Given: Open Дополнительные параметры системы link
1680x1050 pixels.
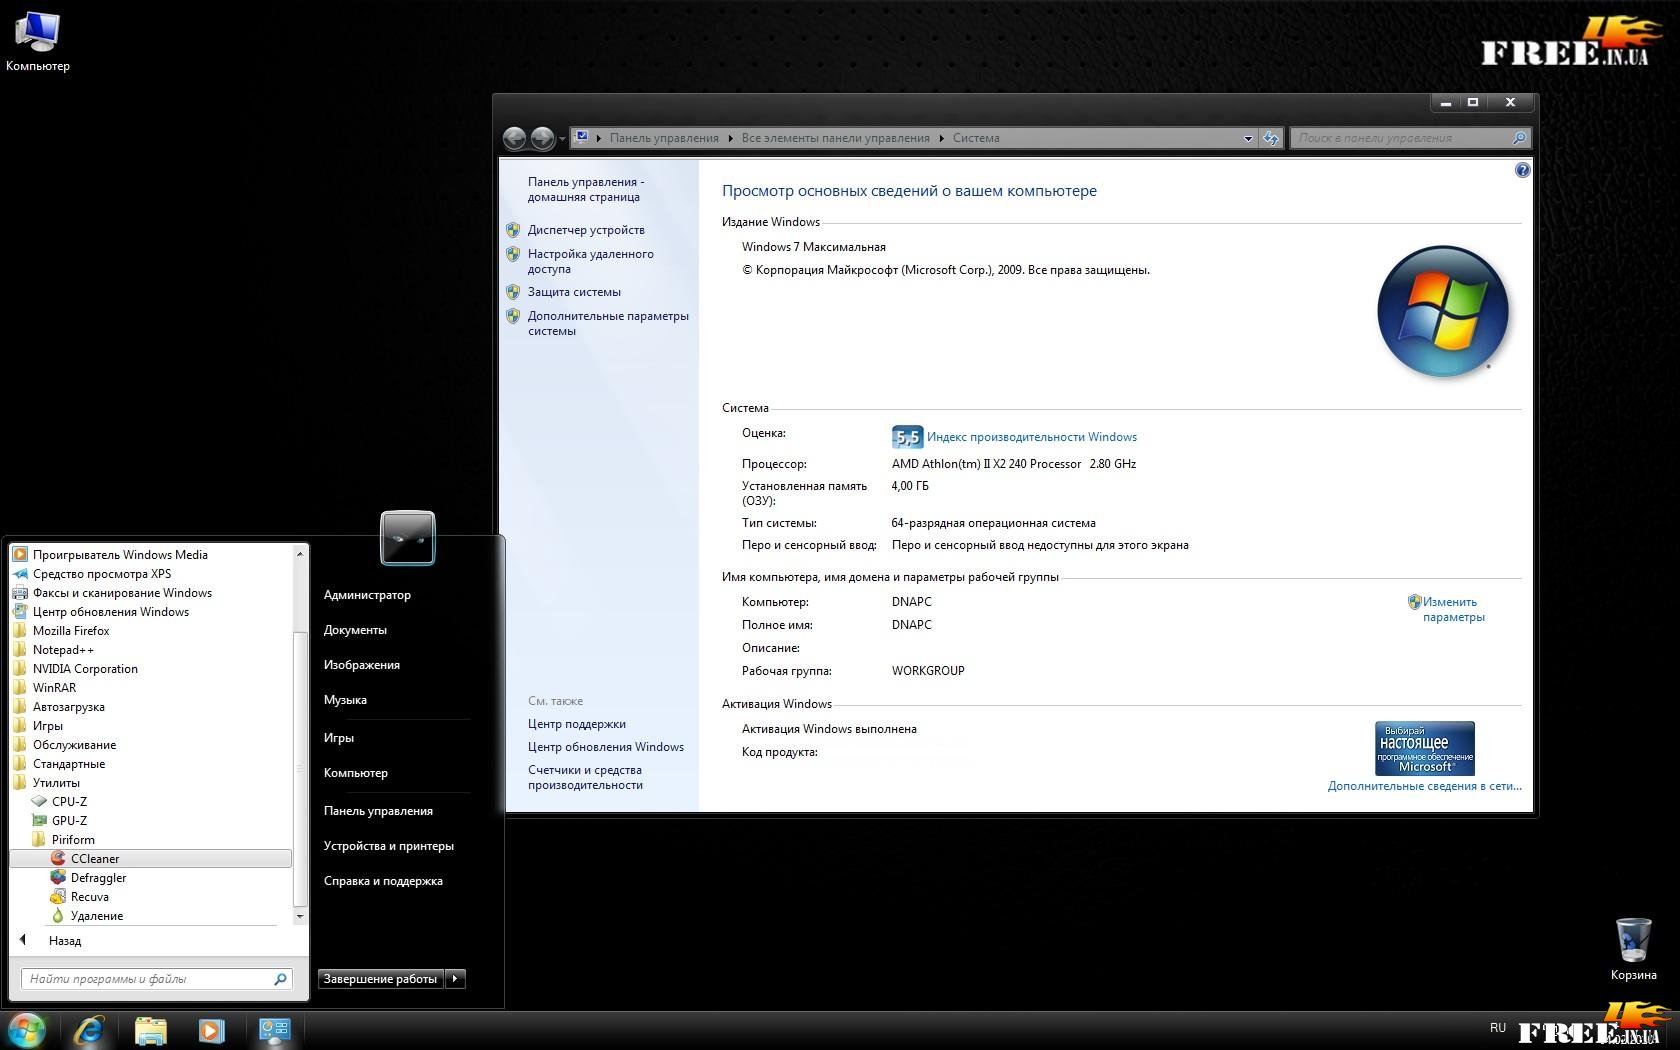Looking at the screenshot, I should coord(608,323).
